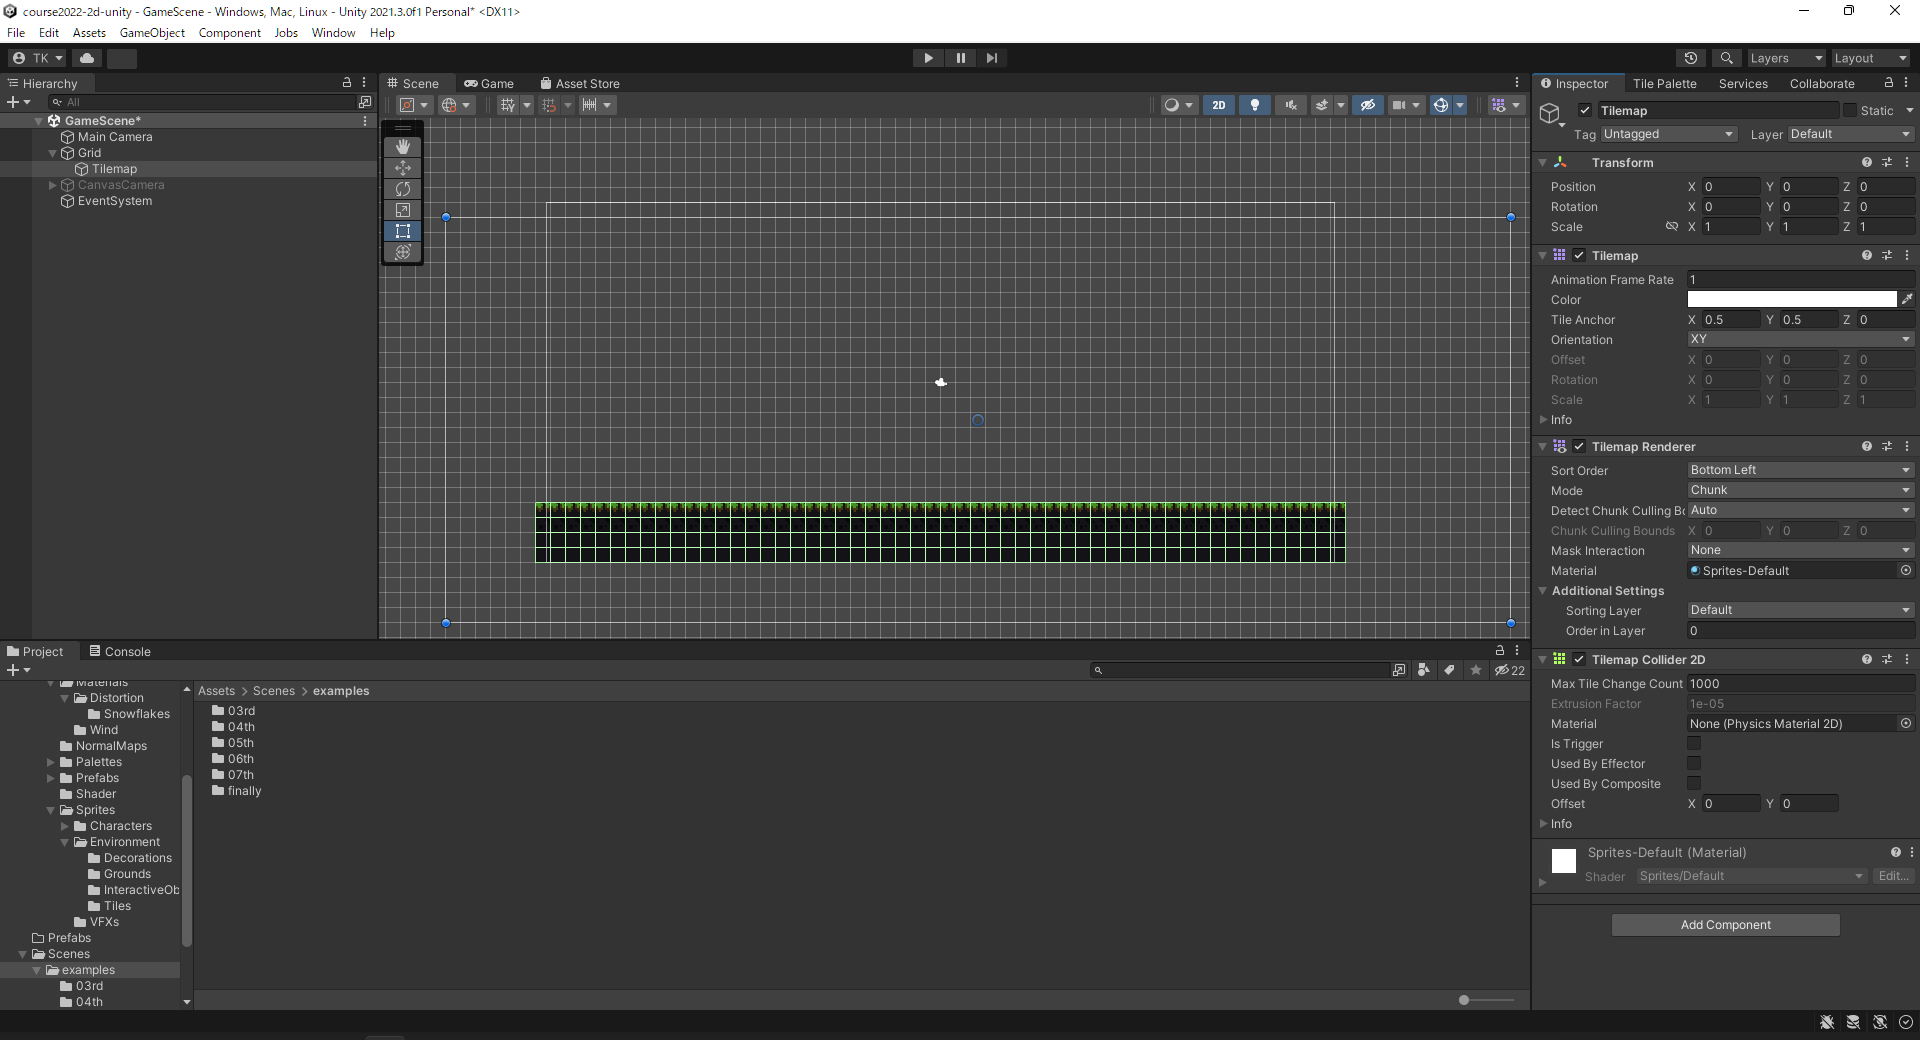Image resolution: width=1920 pixels, height=1040 pixels.
Task: Select the Rect transform tool
Action: [403, 231]
